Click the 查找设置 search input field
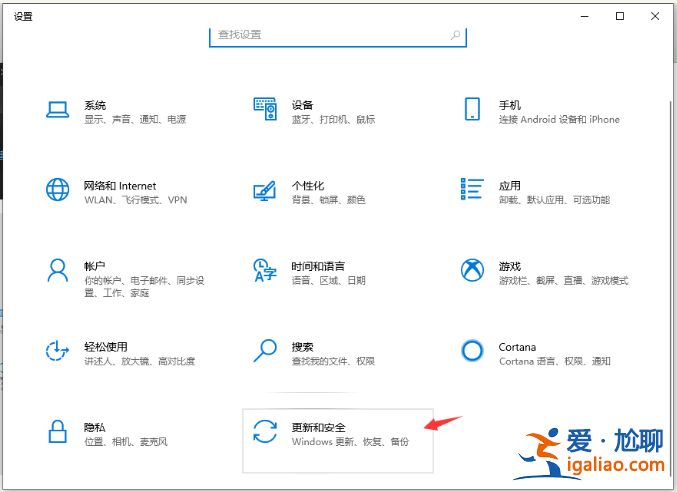677x492 pixels. click(330, 35)
